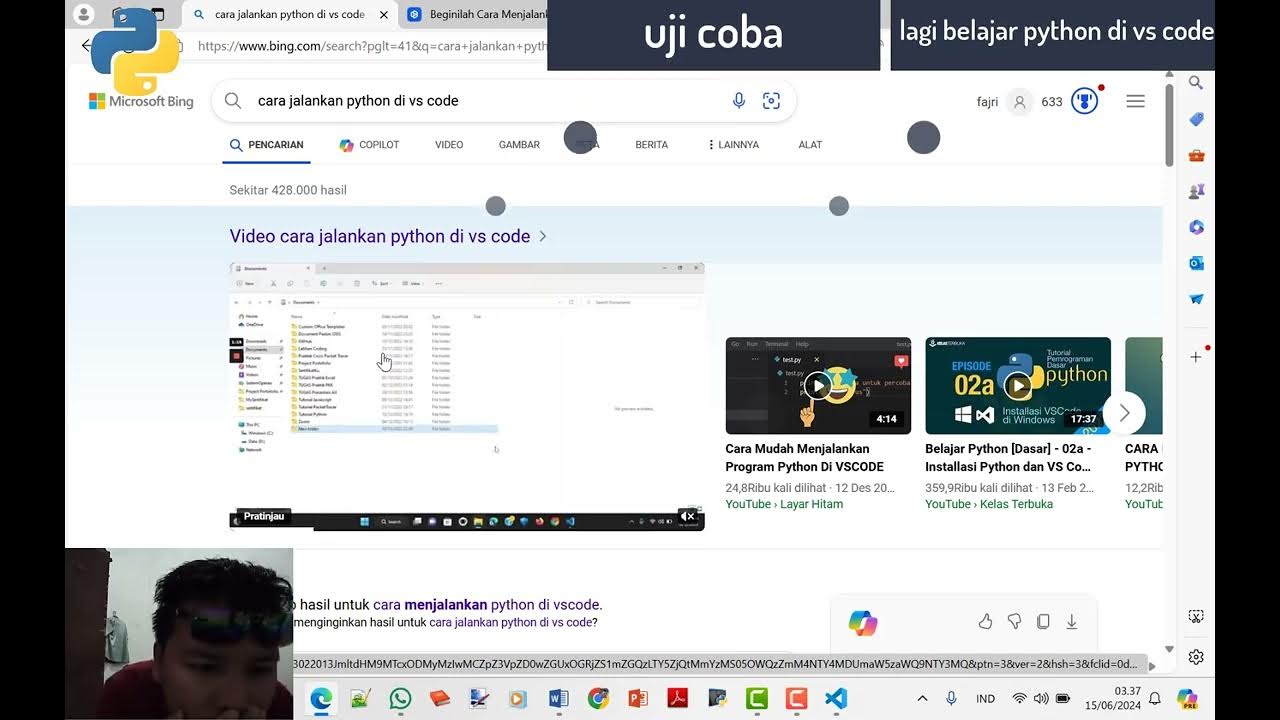
Task: Open Cara Mudah Menjalankan Program Python title
Action: click(x=805, y=458)
